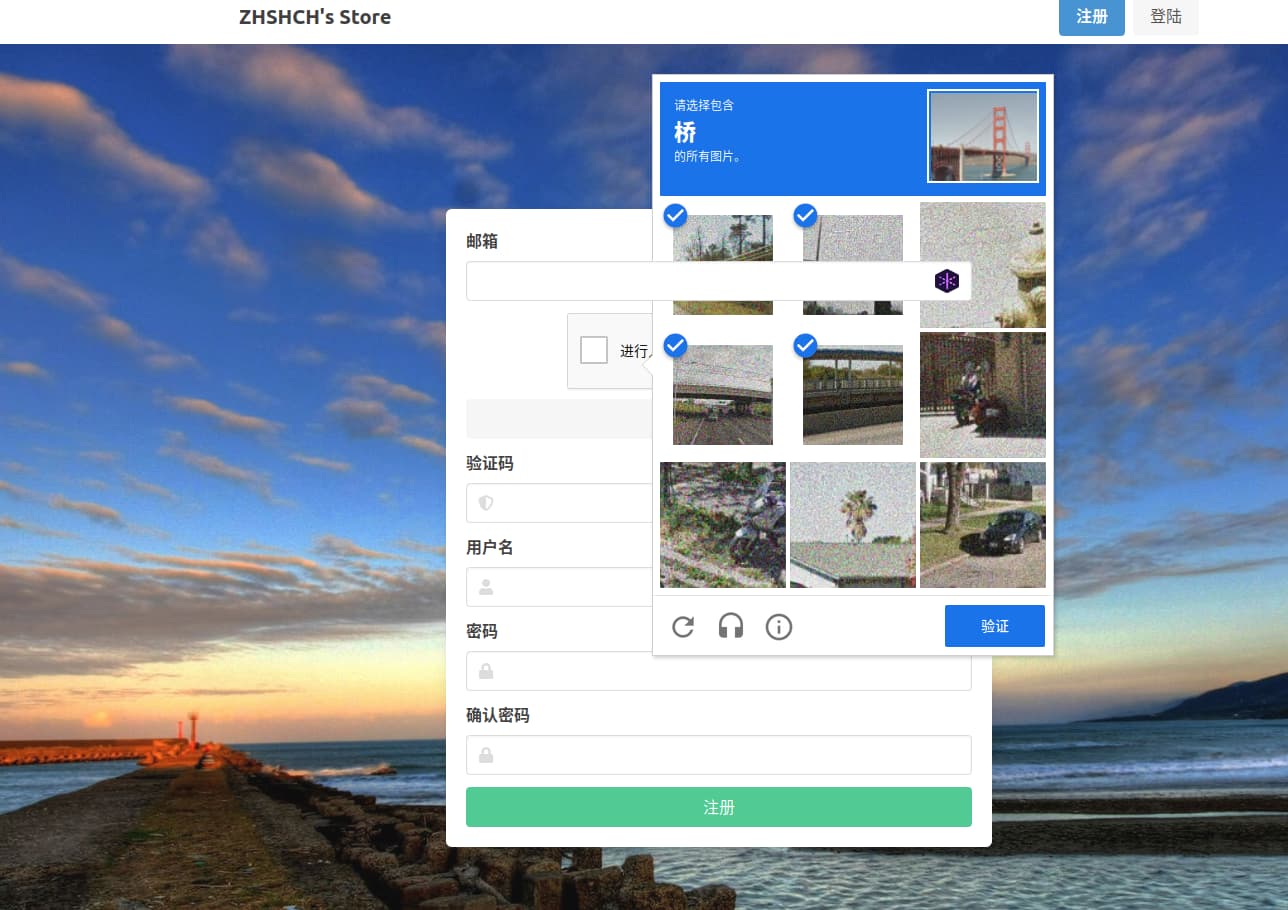Click the black car image tile
This screenshot has height=910, width=1288.
[x=983, y=525]
